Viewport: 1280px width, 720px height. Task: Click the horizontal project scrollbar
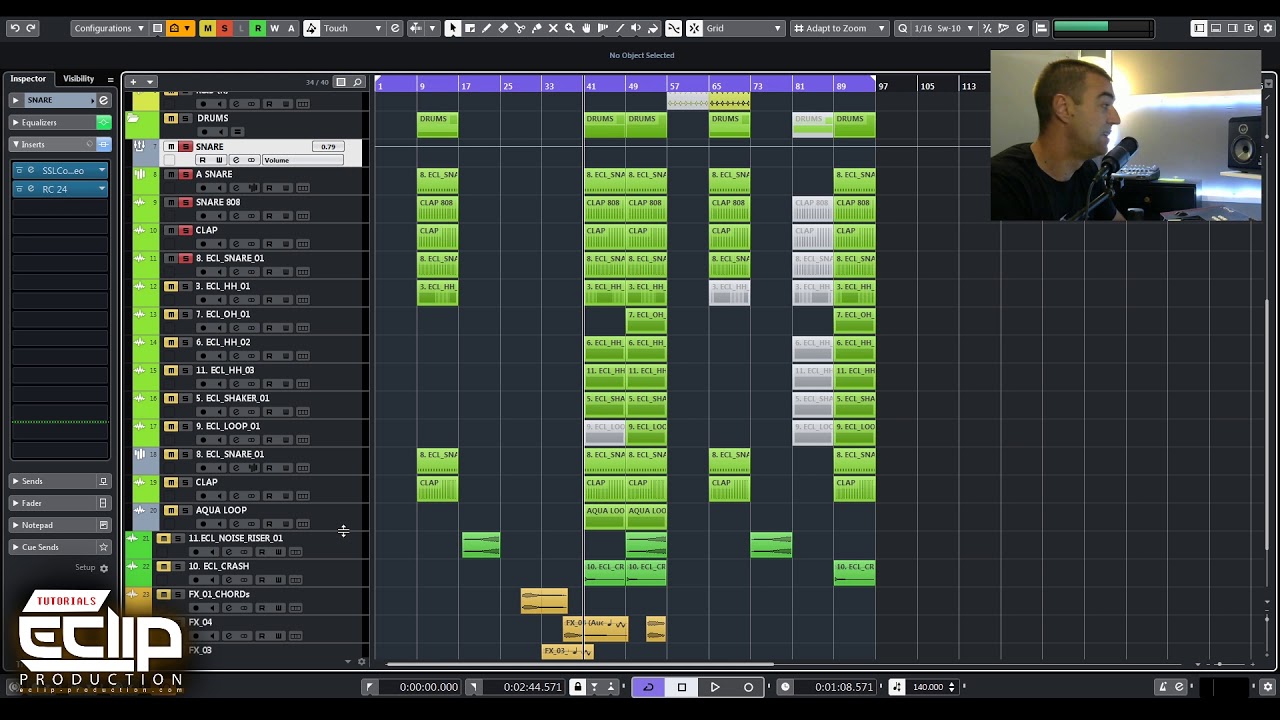pyautogui.click(x=580, y=664)
